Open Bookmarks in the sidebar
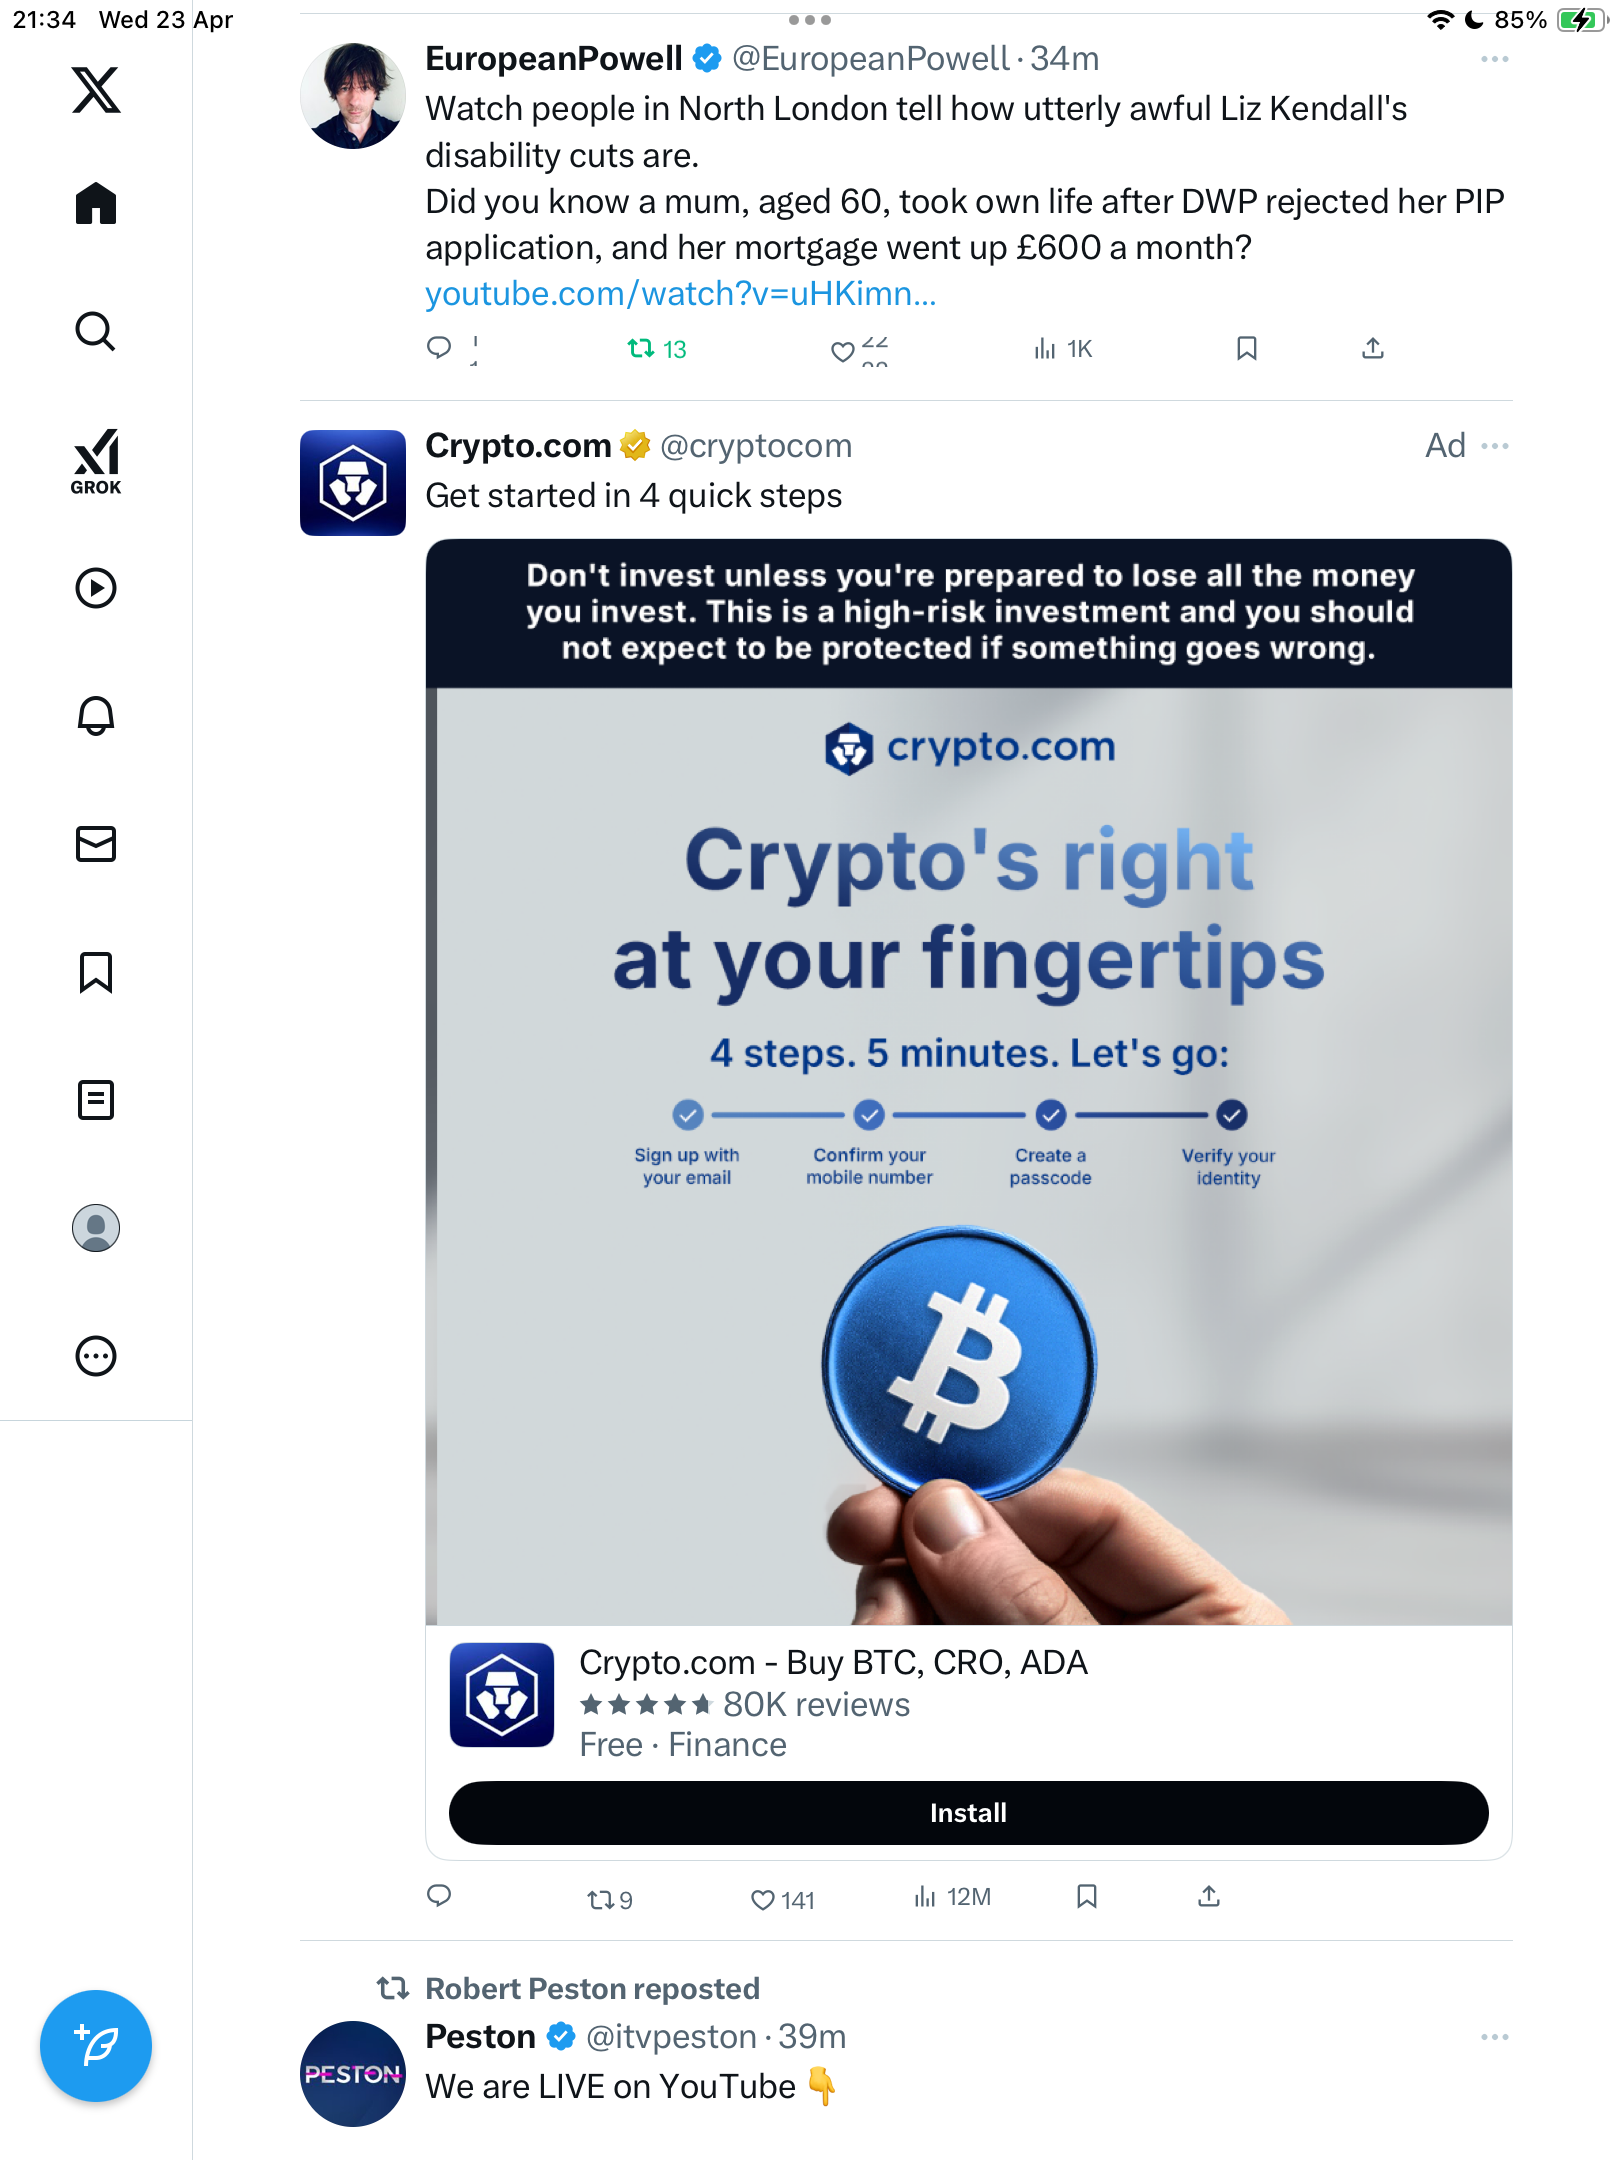The height and width of the screenshot is (2160, 1620). click(96, 972)
